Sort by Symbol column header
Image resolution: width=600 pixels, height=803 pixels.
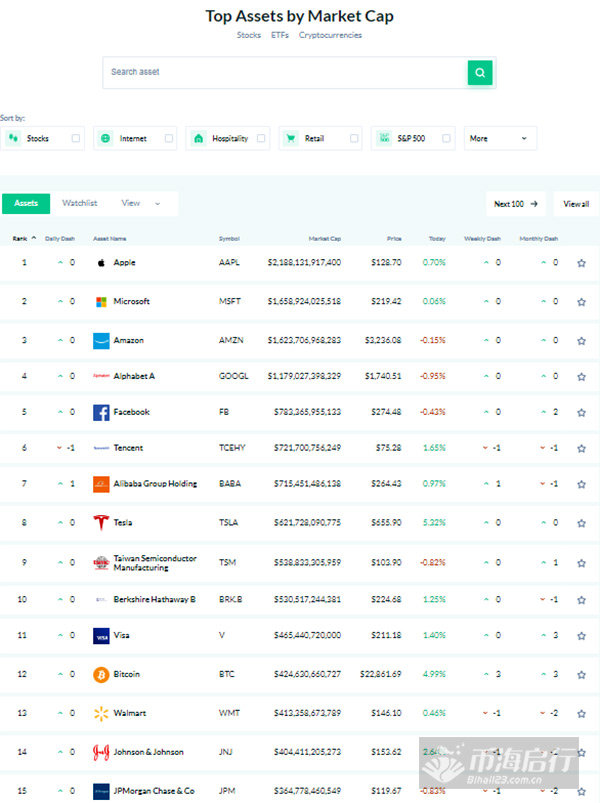(x=229, y=239)
